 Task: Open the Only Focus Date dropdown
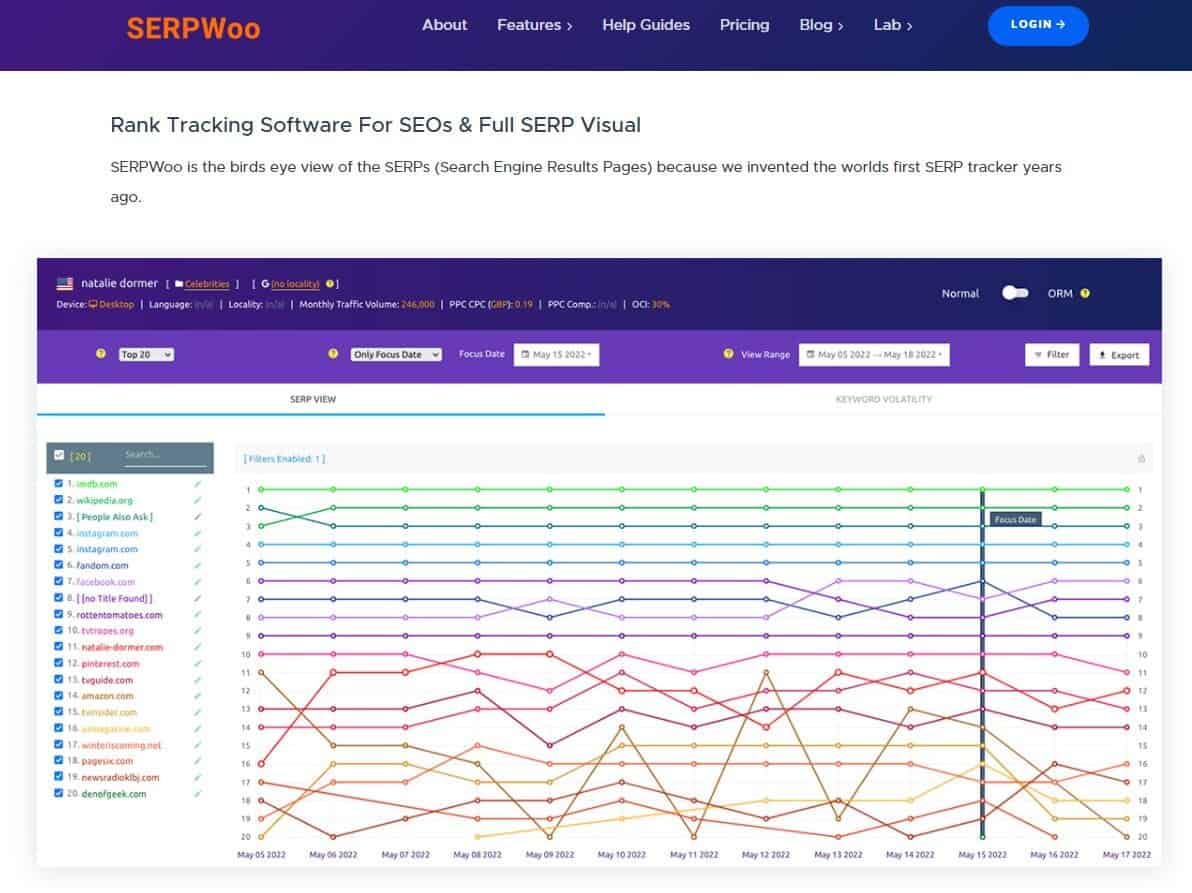click(x=396, y=354)
